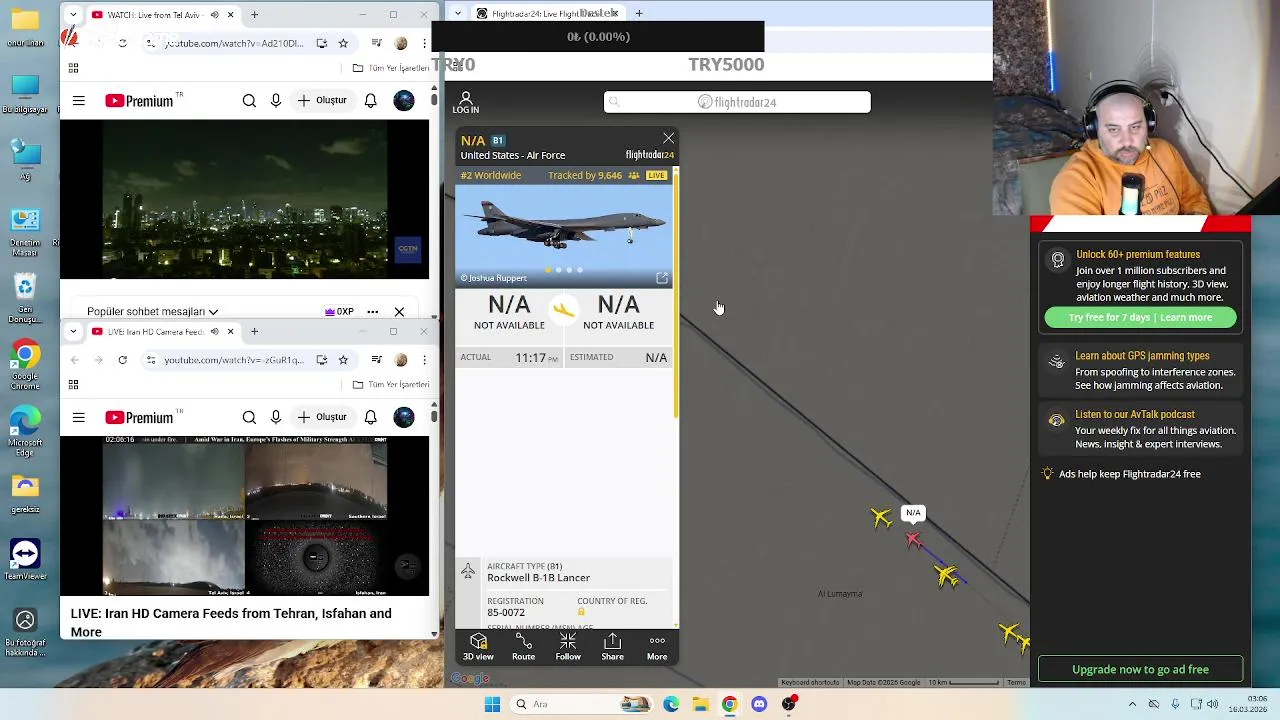
Task: Open the Windows Start menu
Action: point(492,704)
